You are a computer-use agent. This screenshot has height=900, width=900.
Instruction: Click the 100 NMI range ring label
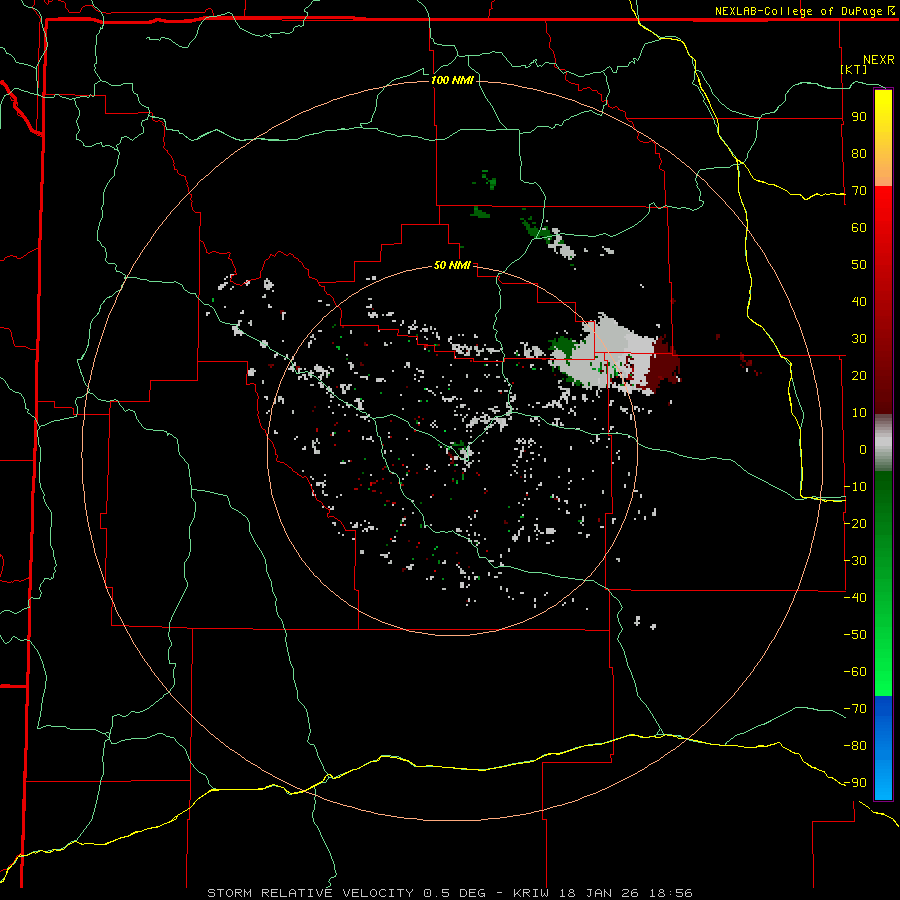click(452, 80)
